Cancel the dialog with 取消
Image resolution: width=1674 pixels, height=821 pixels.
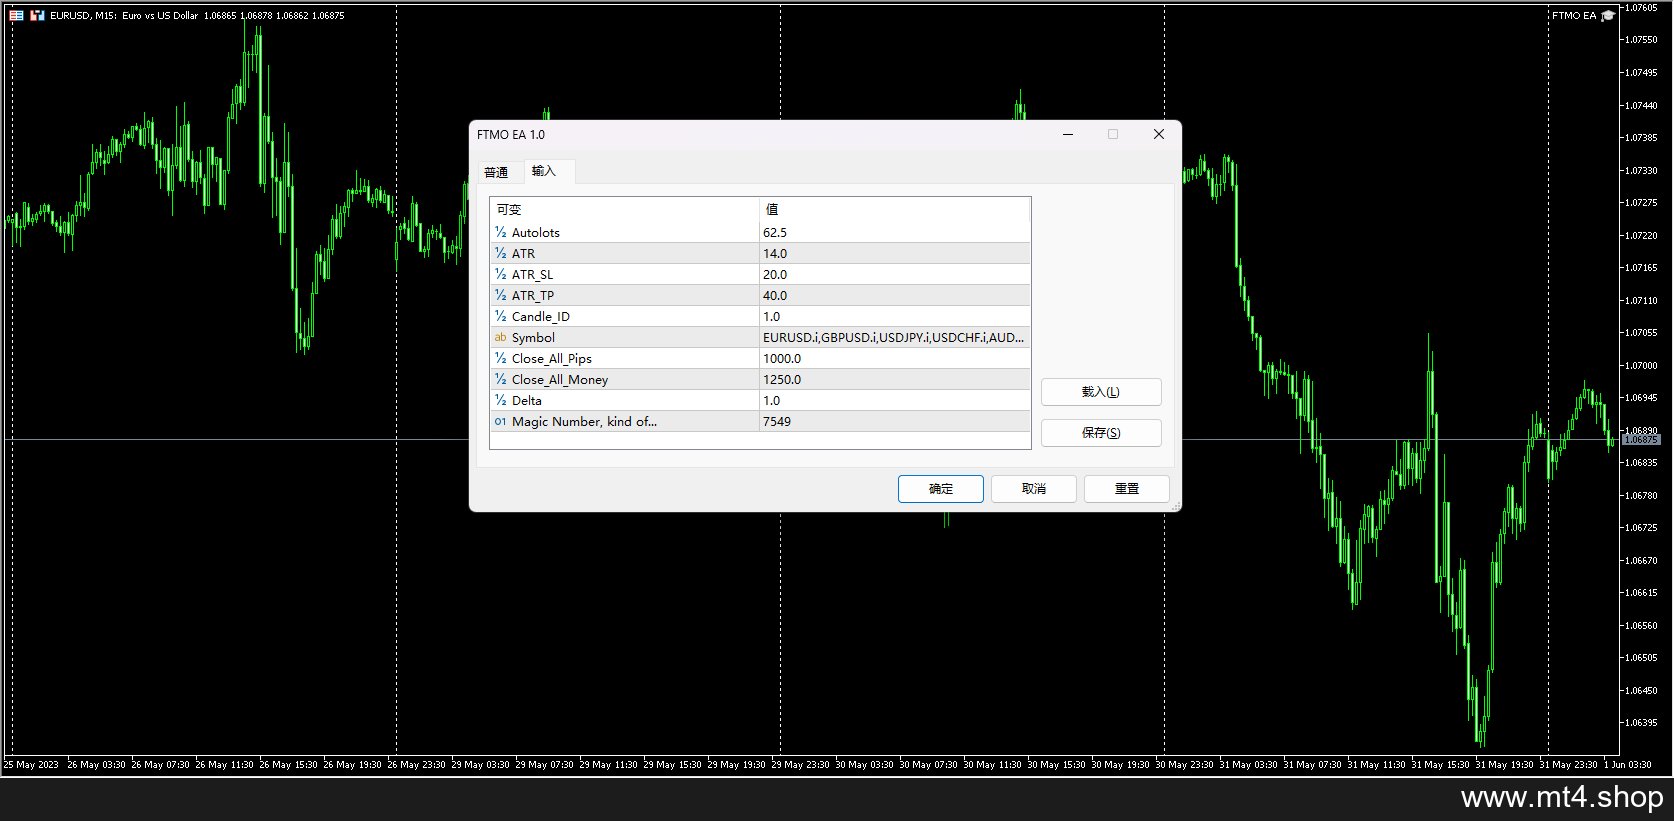[x=1034, y=489]
